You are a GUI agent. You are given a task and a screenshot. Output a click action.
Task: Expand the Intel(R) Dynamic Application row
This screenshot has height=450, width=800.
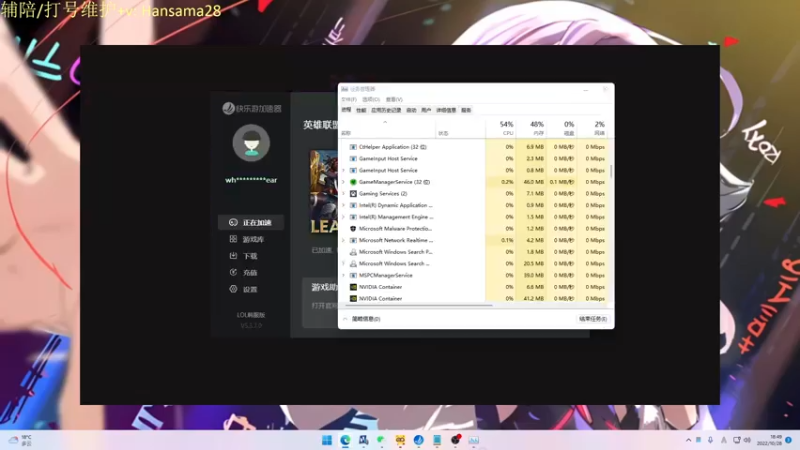(x=344, y=206)
